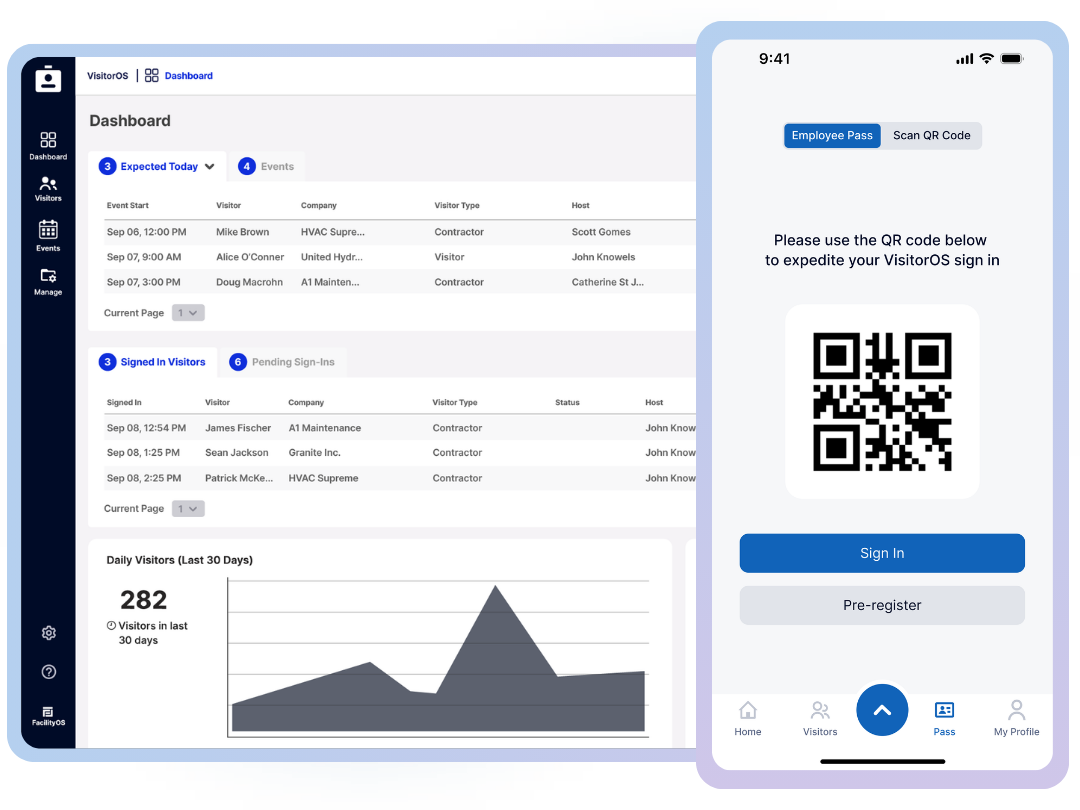This screenshot has height=810, width=1080.
Task: Open Events calendar in the sidebar
Action: click(x=48, y=236)
